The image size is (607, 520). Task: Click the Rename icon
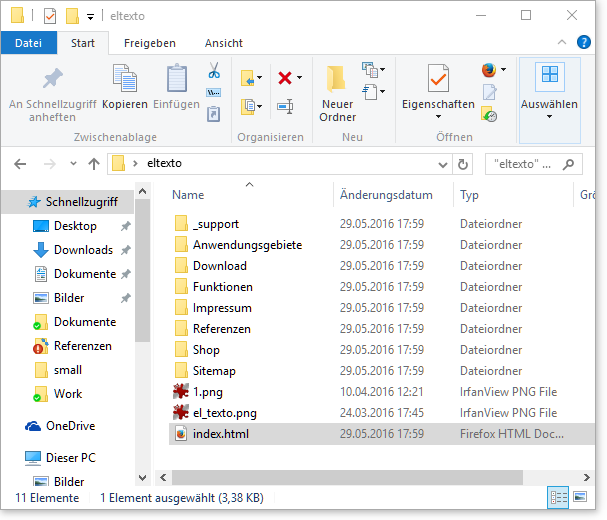[x=285, y=106]
